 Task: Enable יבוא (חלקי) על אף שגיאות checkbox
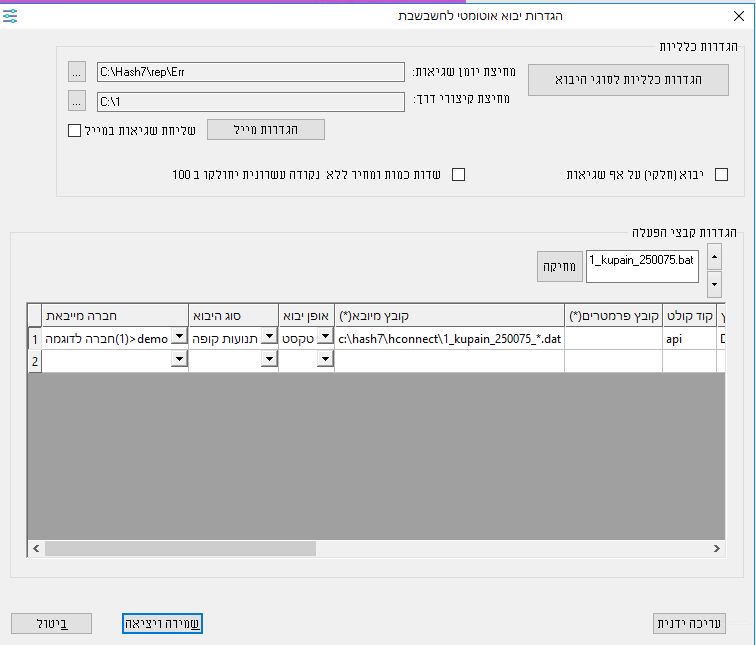(721, 175)
